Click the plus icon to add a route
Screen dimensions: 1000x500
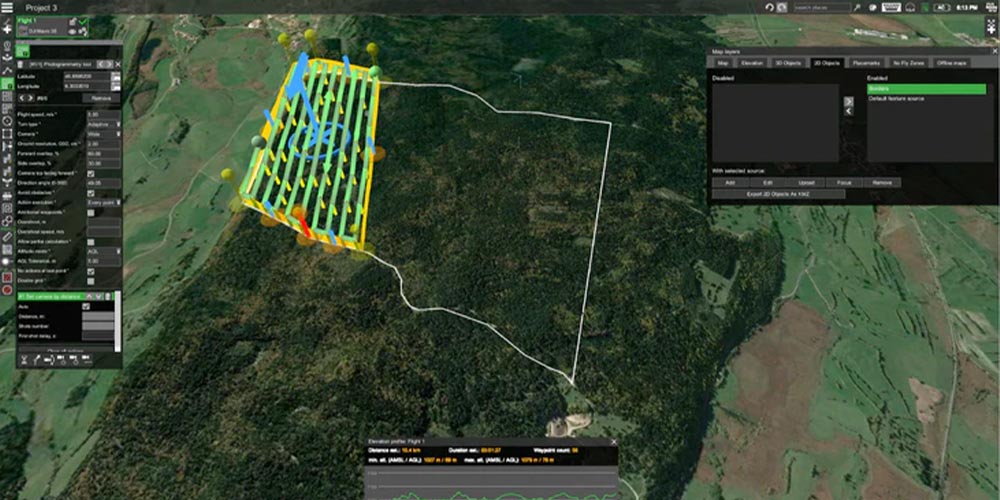[7, 29]
